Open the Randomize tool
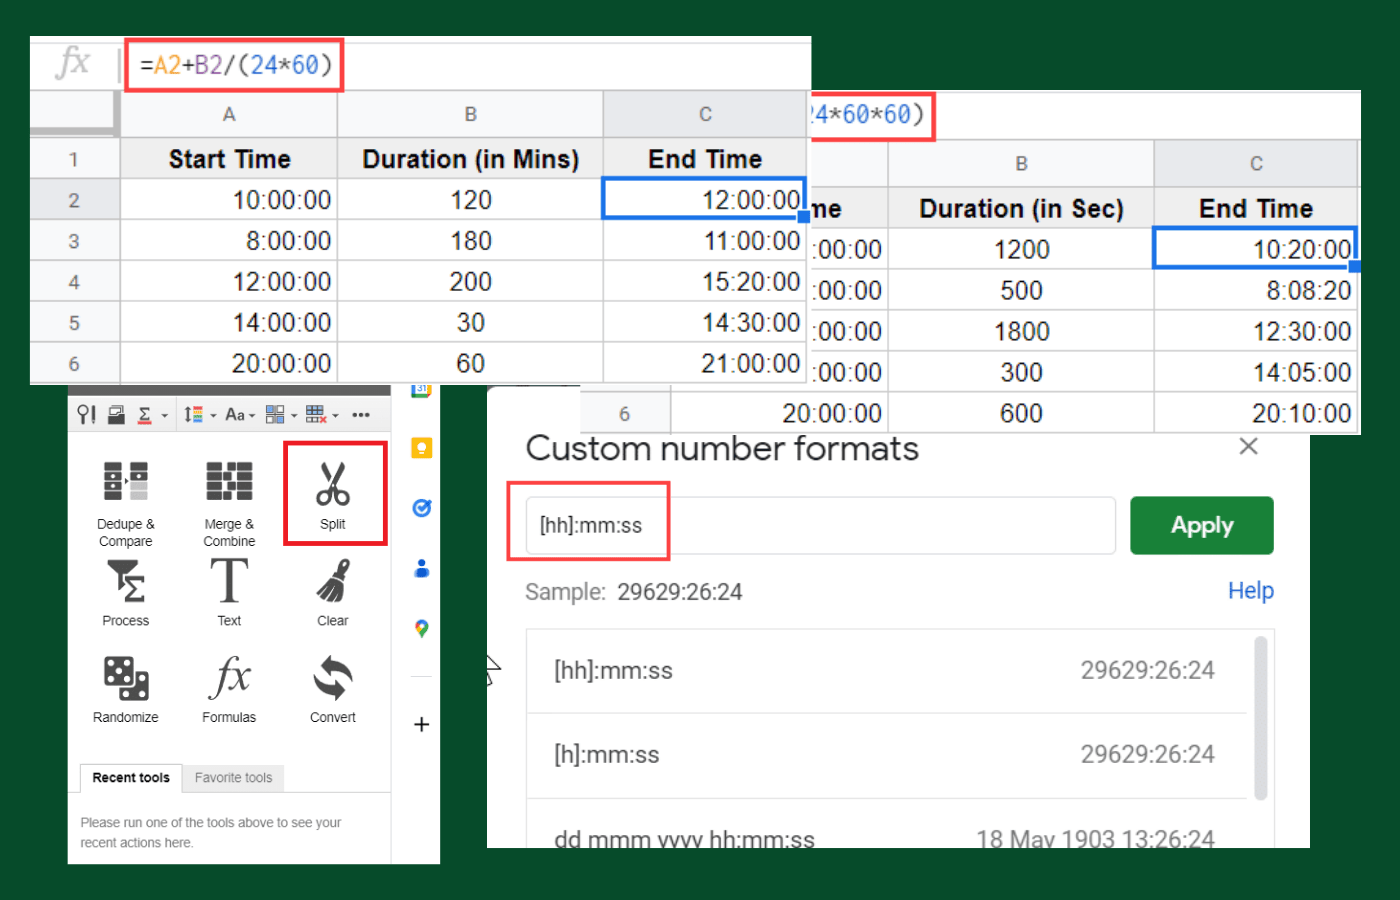 tap(125, 689)
